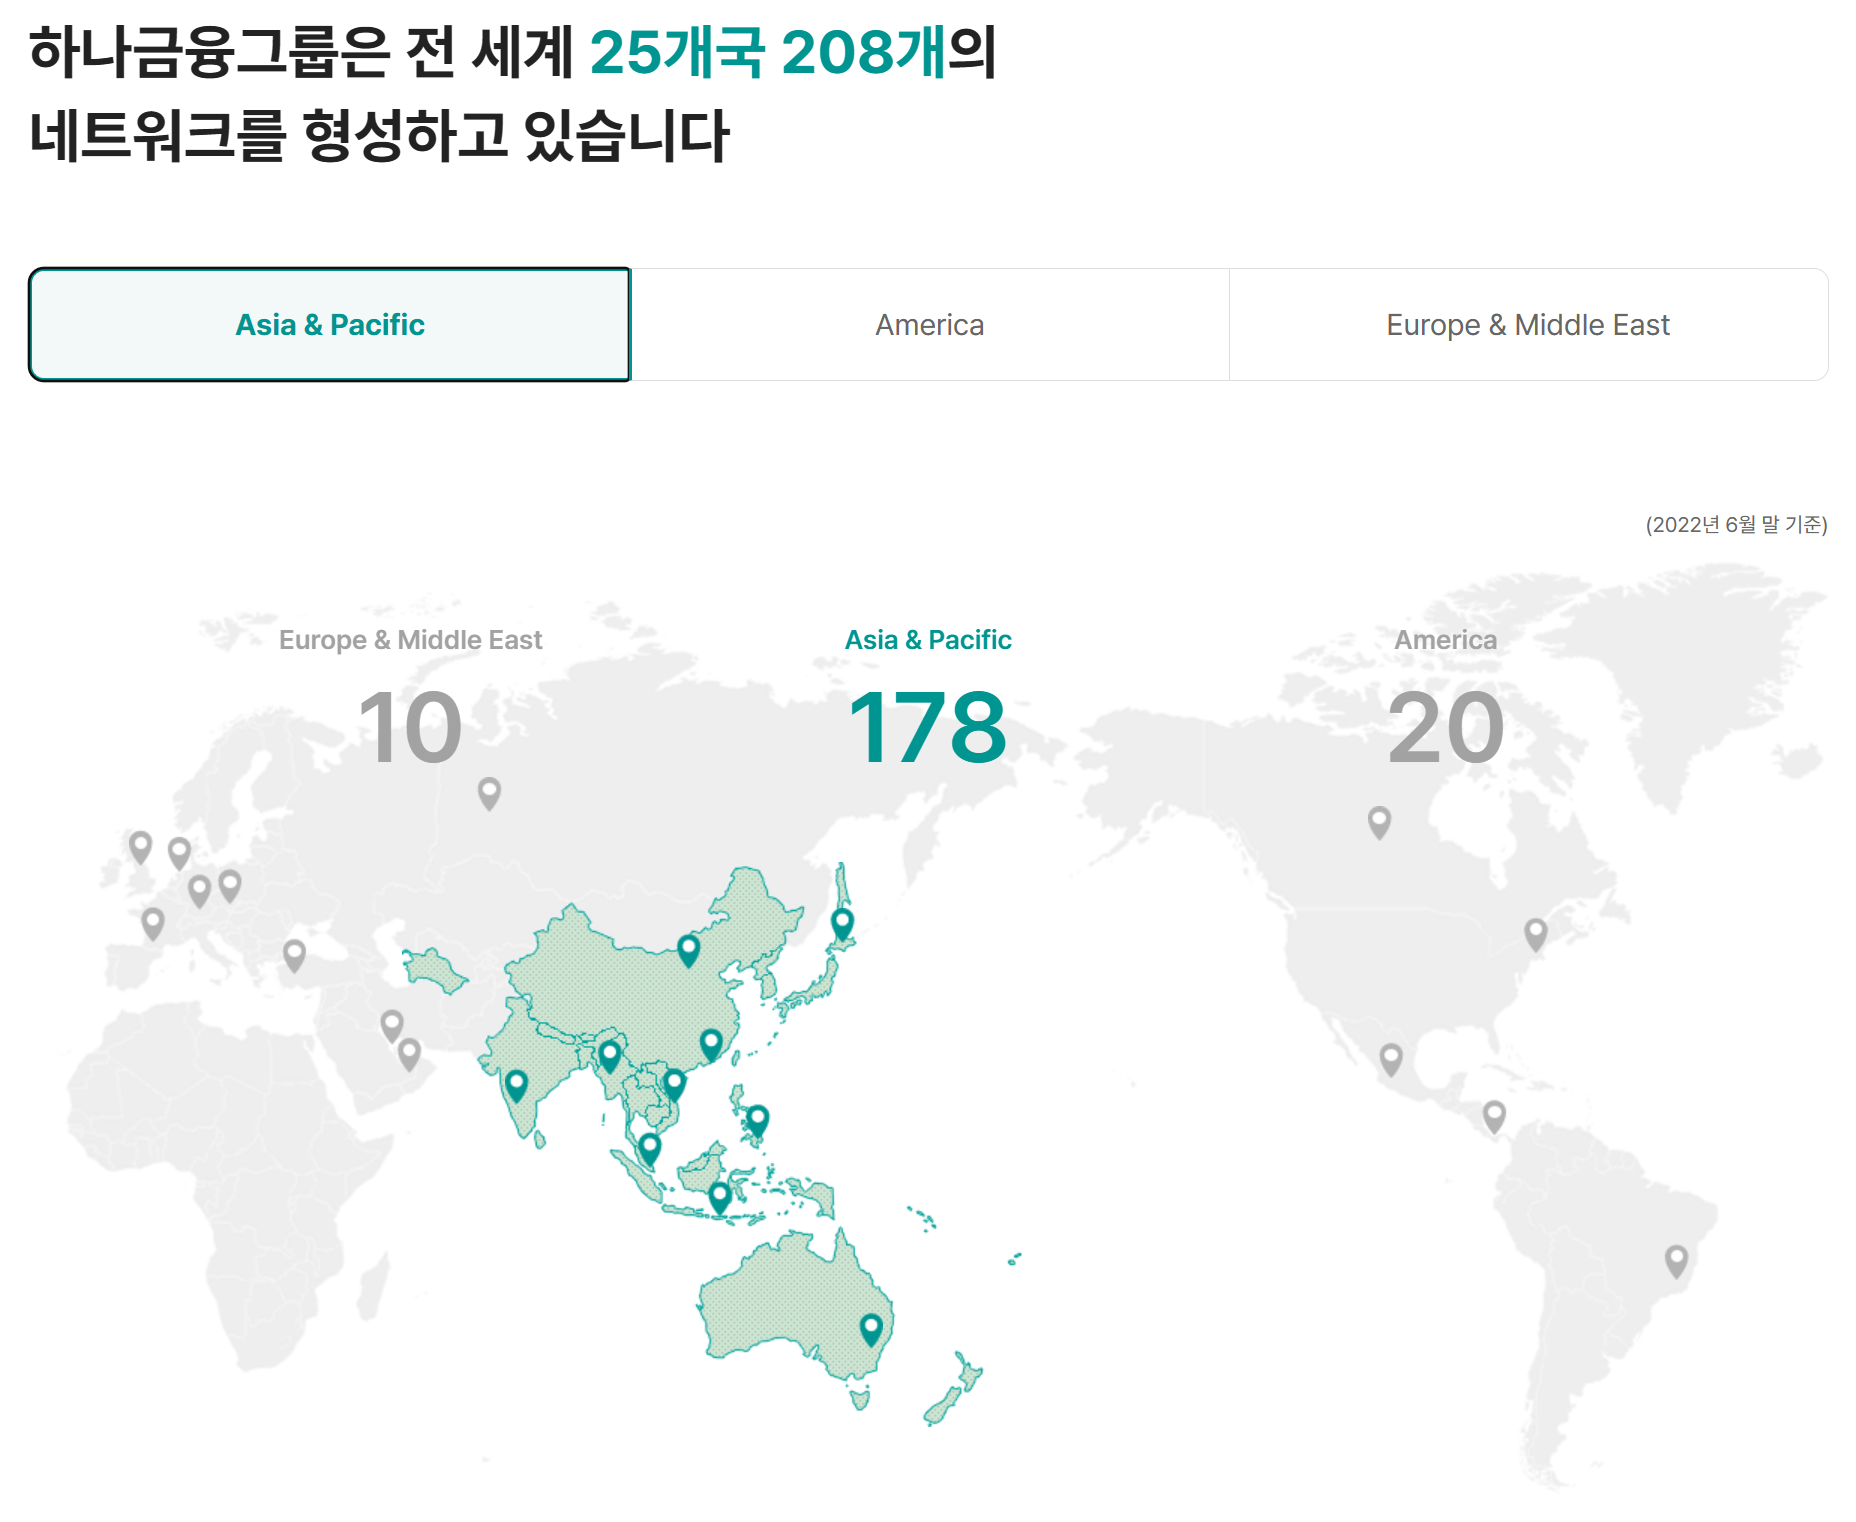This screenshot has width=1856, height=1522.
Task: Click the gray pin over Panama
Action: [1494, 1117]
